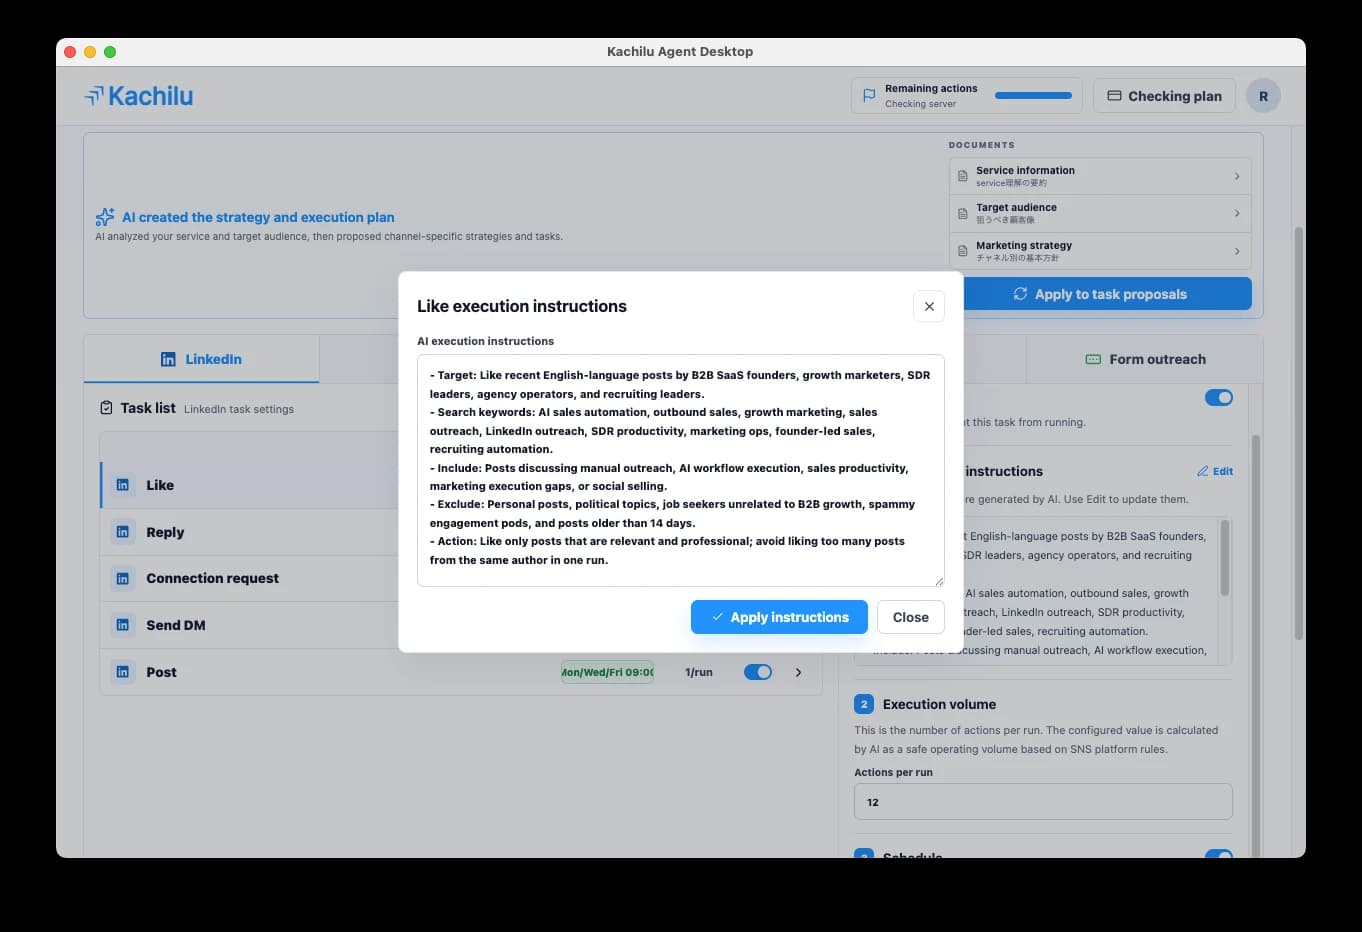
Task: Click the Close button in the dialog
Action: 910,617
